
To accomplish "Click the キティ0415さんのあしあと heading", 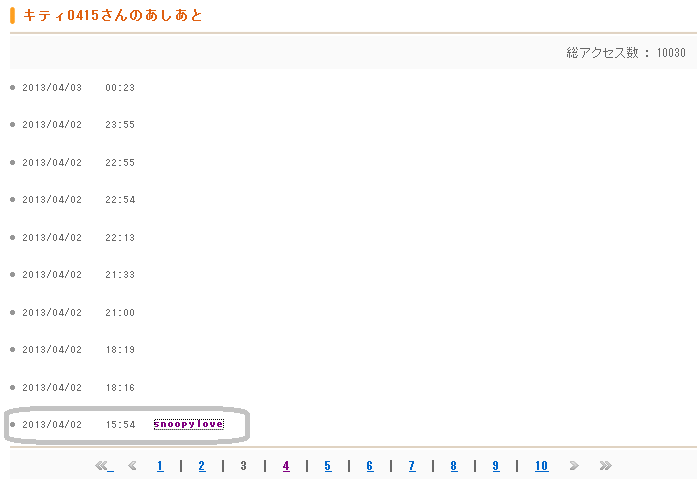I will pyautogui.click(x=113, y=16).
